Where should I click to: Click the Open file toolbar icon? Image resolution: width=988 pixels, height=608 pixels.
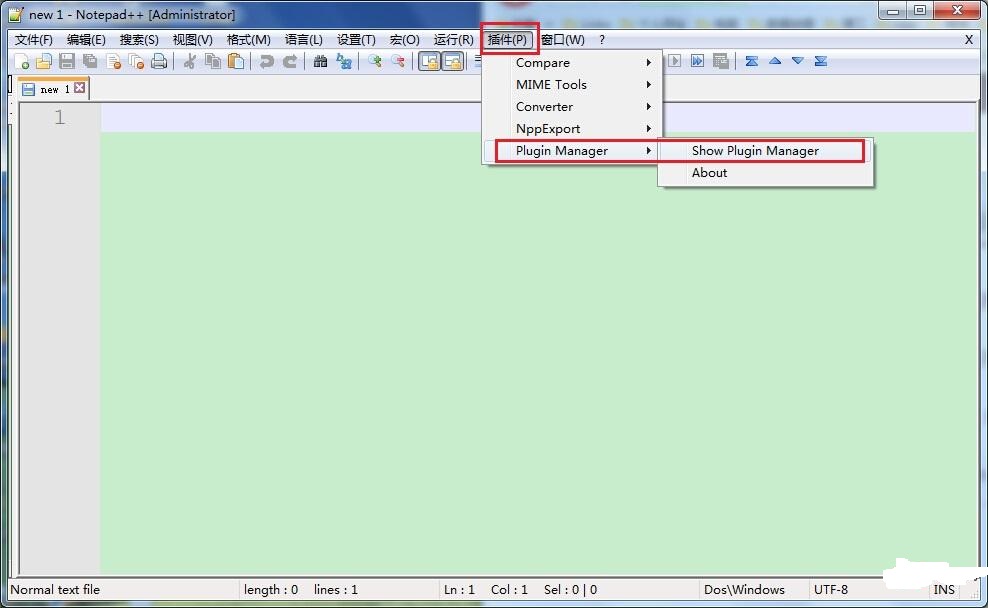point(43,61)
